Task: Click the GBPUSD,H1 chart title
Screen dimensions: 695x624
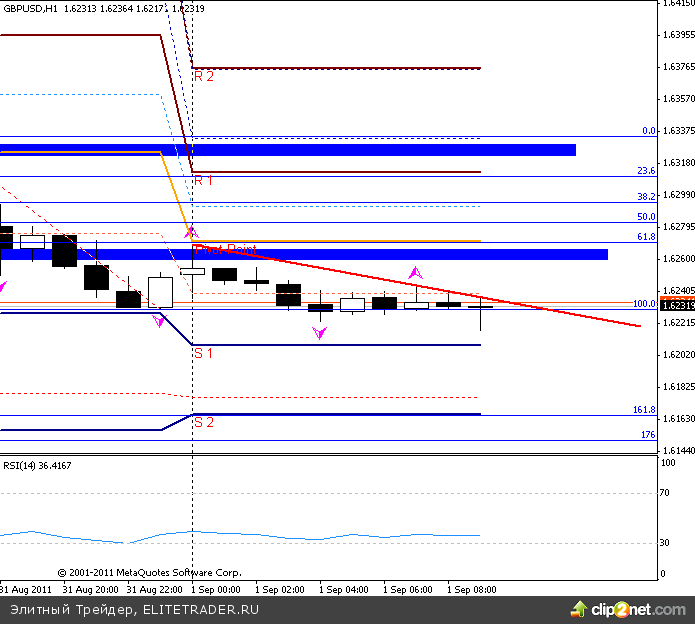Action: (30, 8)
